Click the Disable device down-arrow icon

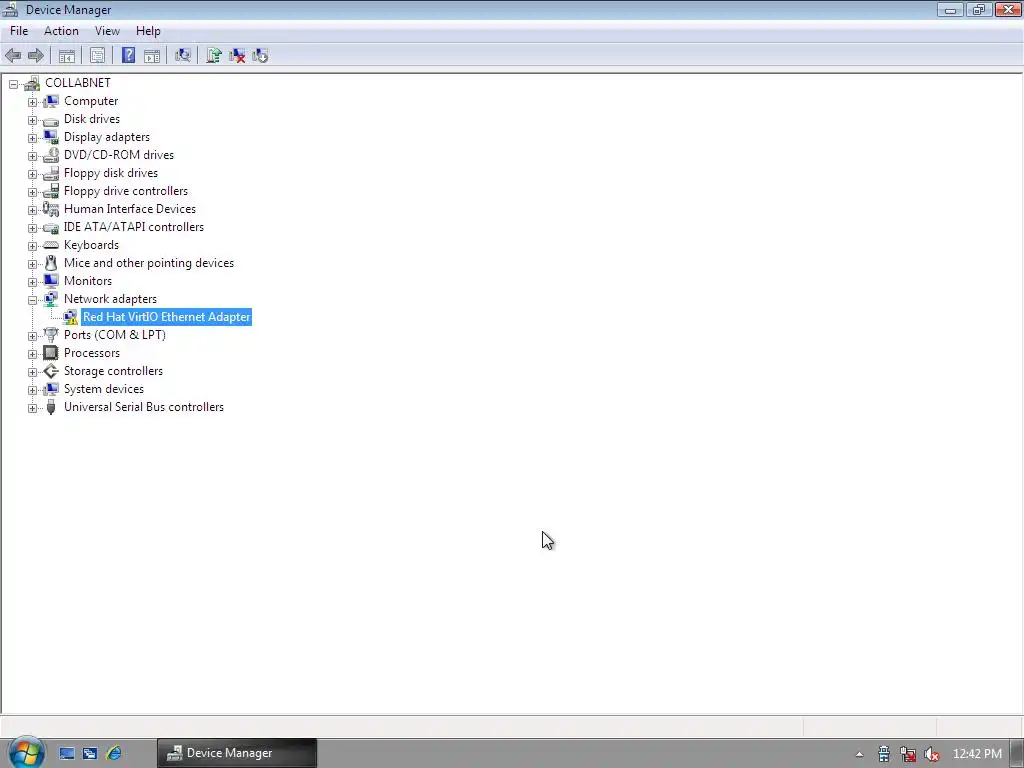pos(260,56)
